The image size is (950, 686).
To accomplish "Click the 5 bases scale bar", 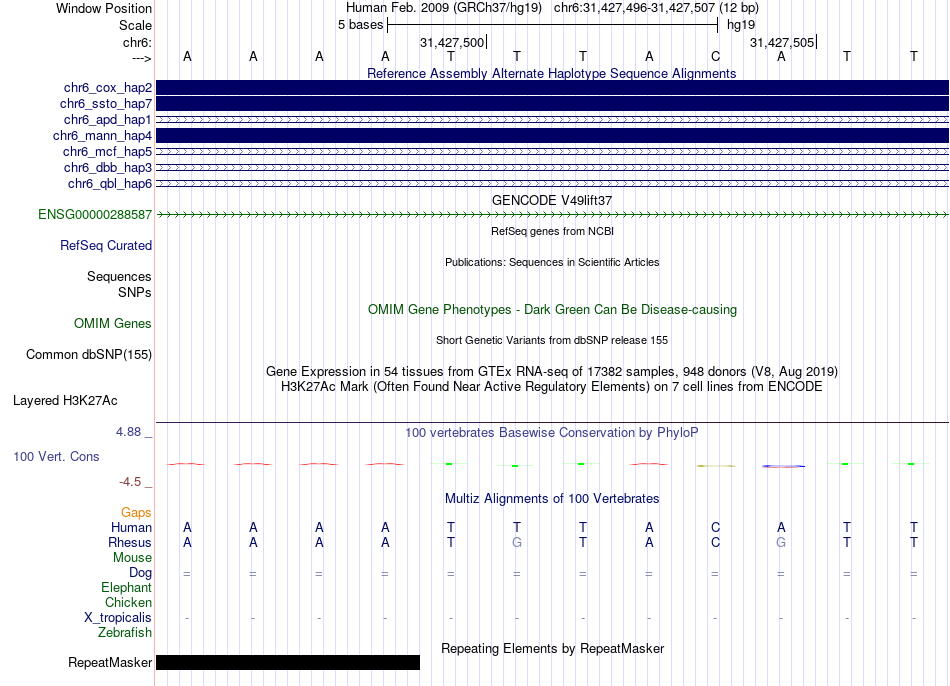I will 553,25.
